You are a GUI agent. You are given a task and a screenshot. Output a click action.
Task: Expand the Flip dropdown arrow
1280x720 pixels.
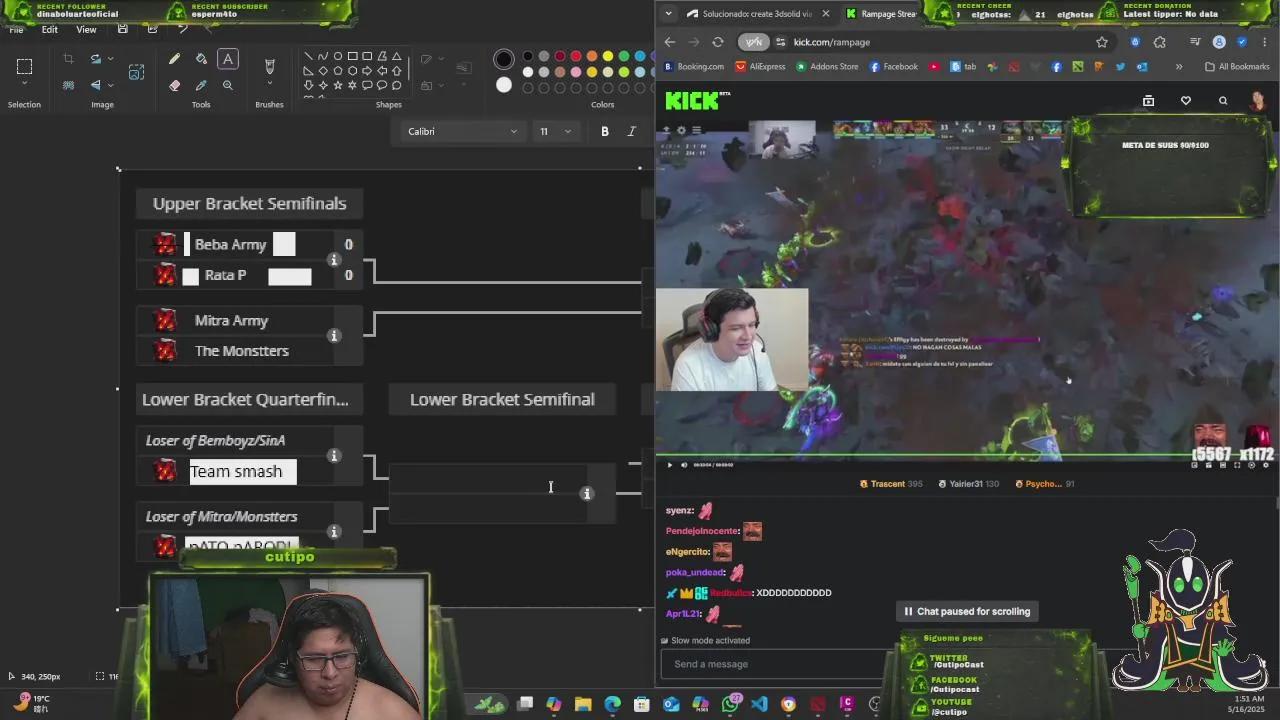(109, 85)
